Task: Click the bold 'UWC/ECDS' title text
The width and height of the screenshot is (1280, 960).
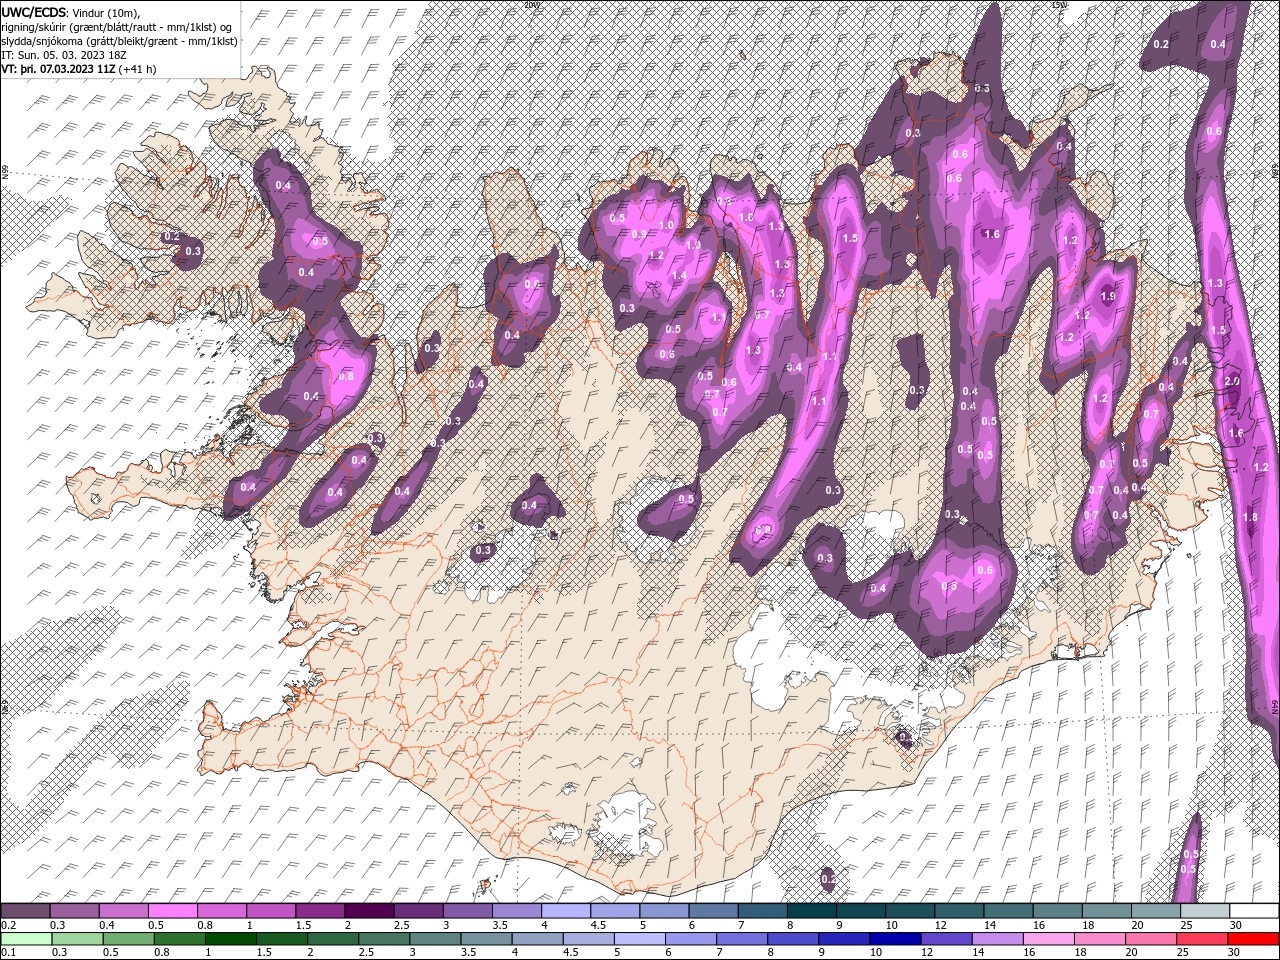Action: pos(34,11)
